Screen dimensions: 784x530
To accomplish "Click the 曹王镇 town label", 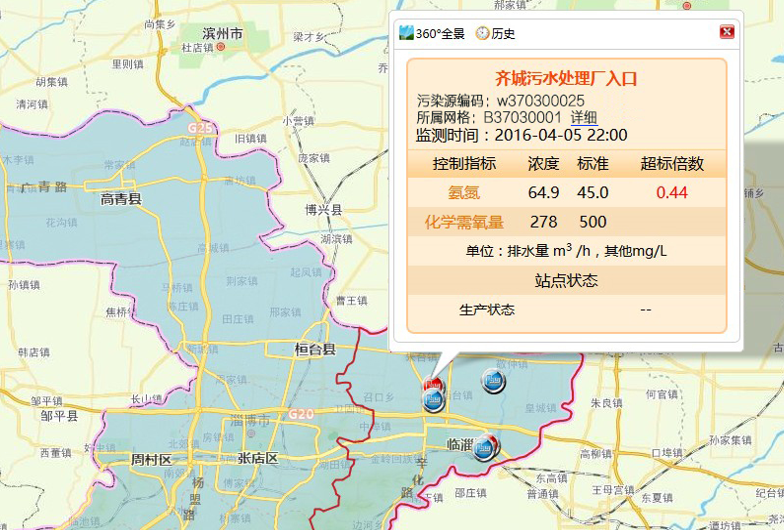I will (352, 300).
